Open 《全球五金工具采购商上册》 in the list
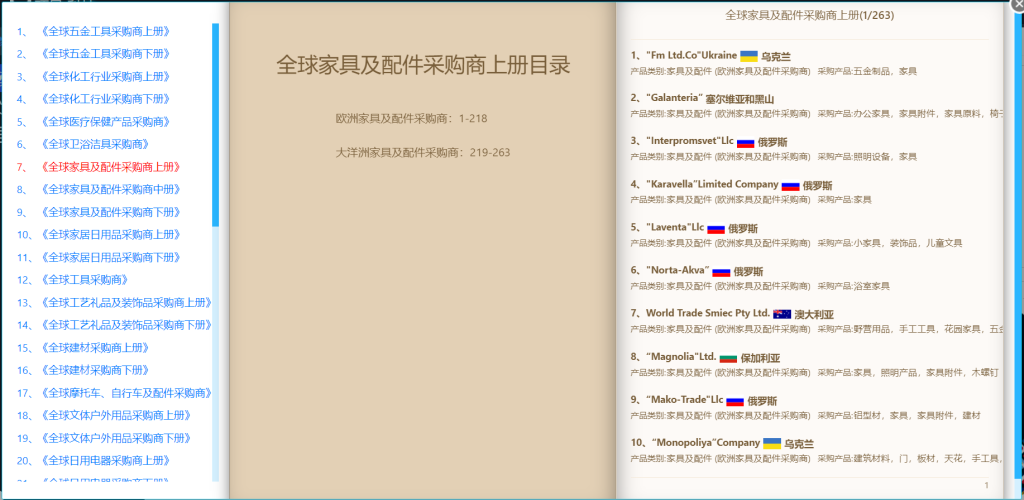The image size is (1024, 500). [104, 31]
